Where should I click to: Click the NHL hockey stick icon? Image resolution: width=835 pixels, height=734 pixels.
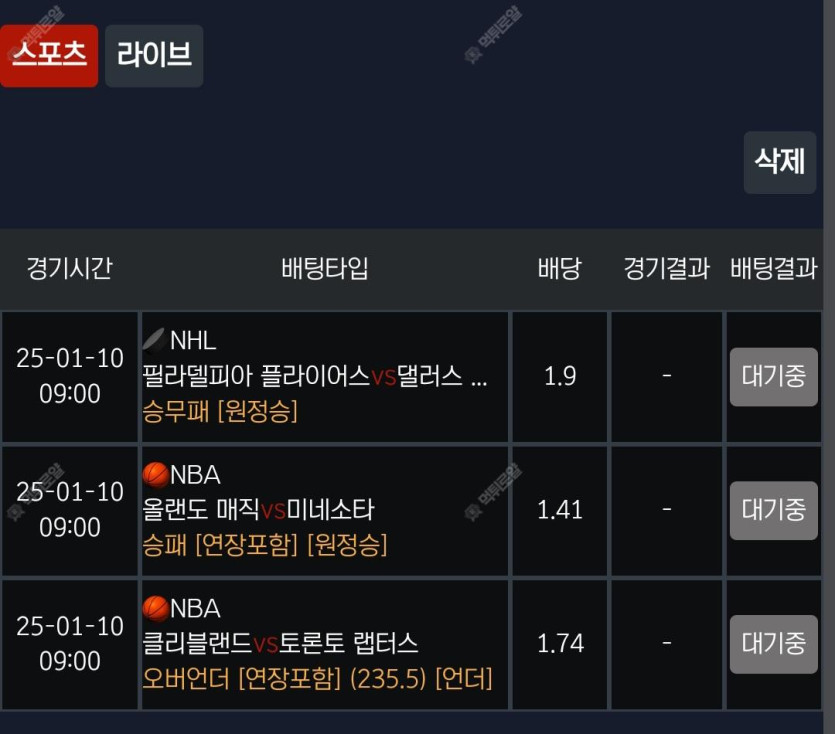(x=154, y=341)
